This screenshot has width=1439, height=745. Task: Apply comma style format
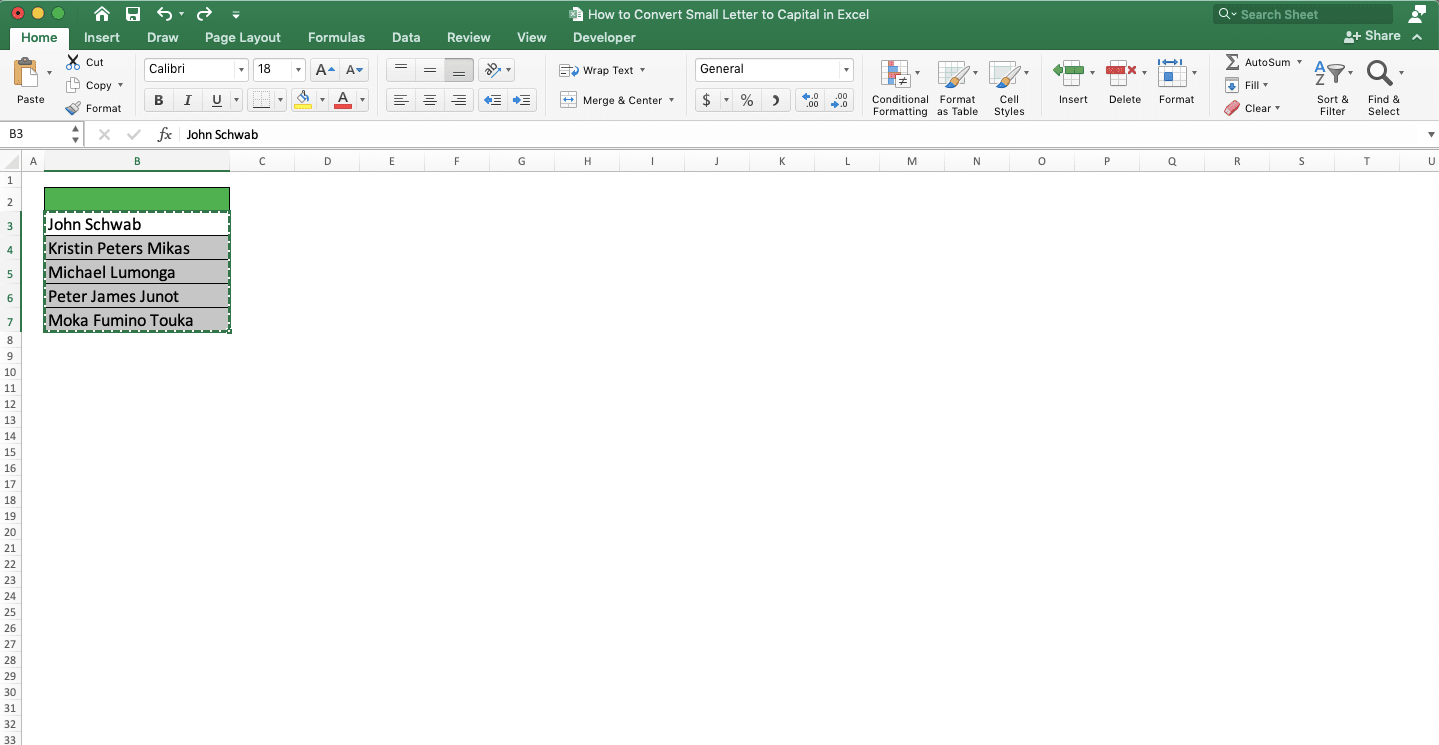coord(777,100)
